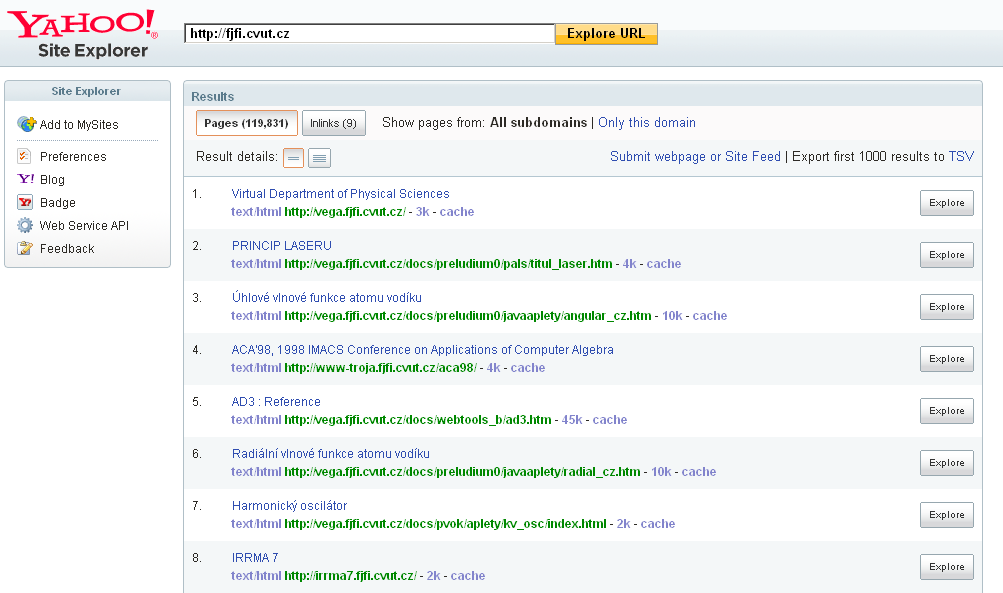Open the Inlinks (9) tab
Viewport: 1003px width, 593px height.
tap(333, 123)
